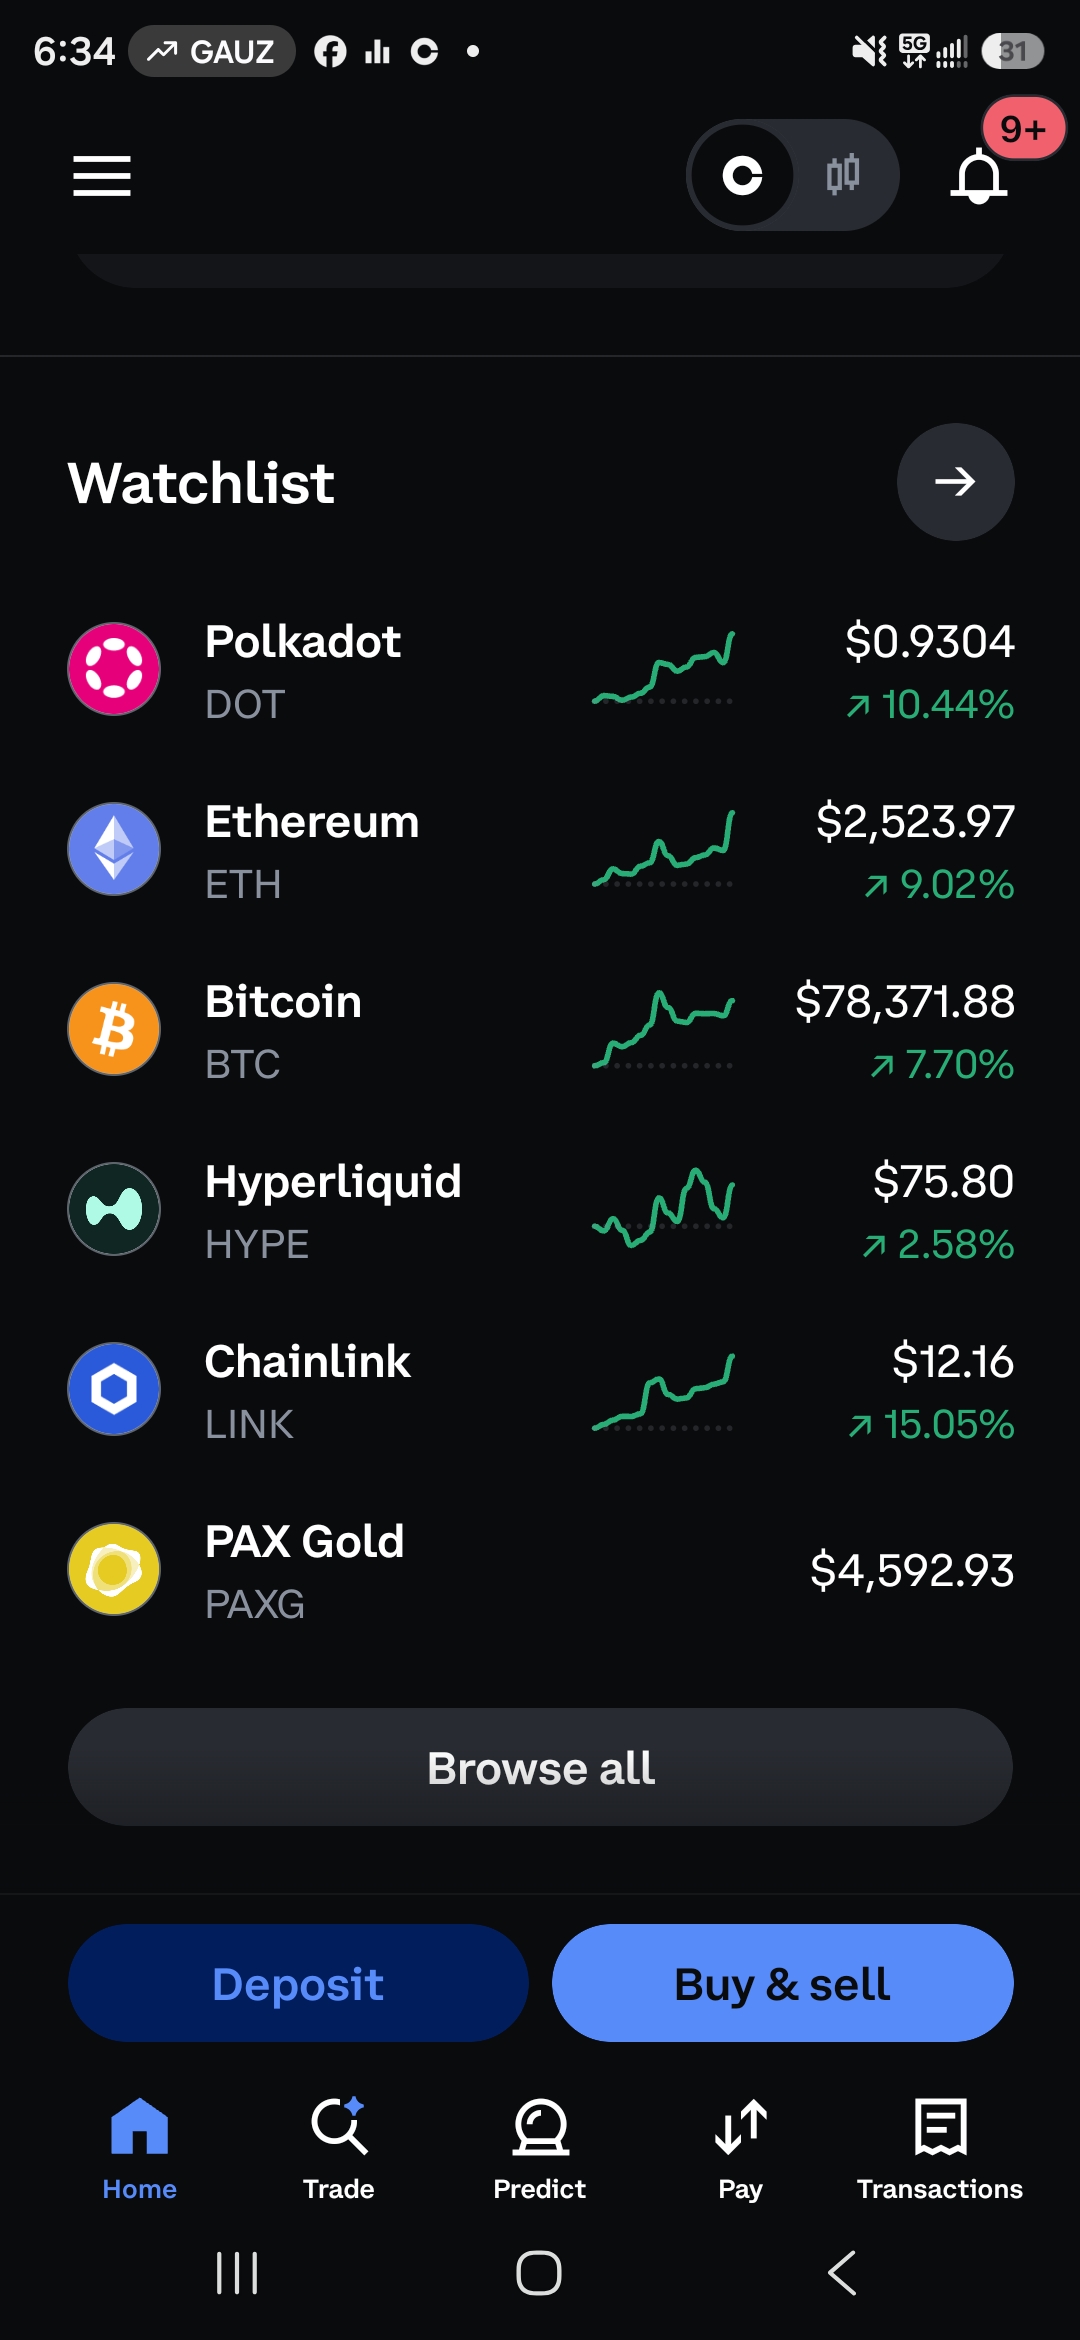The image size is (1080, 2340).
Task: Click the Browse all button
Action: point(540,1767)
